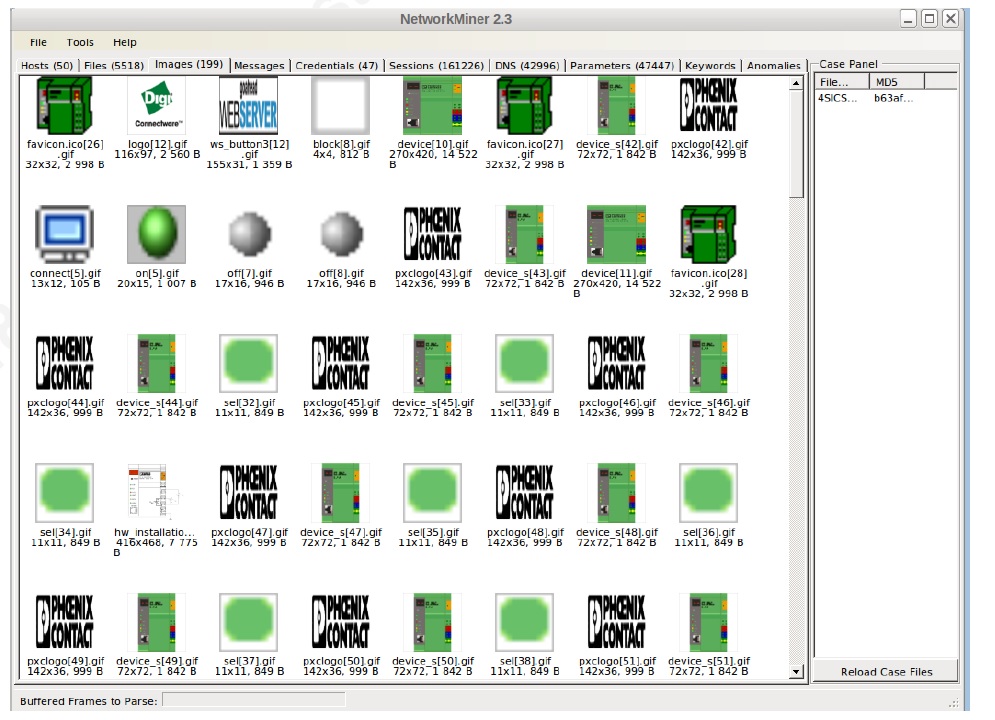Select the device_s[45].gif image

[x=433, y=363]
